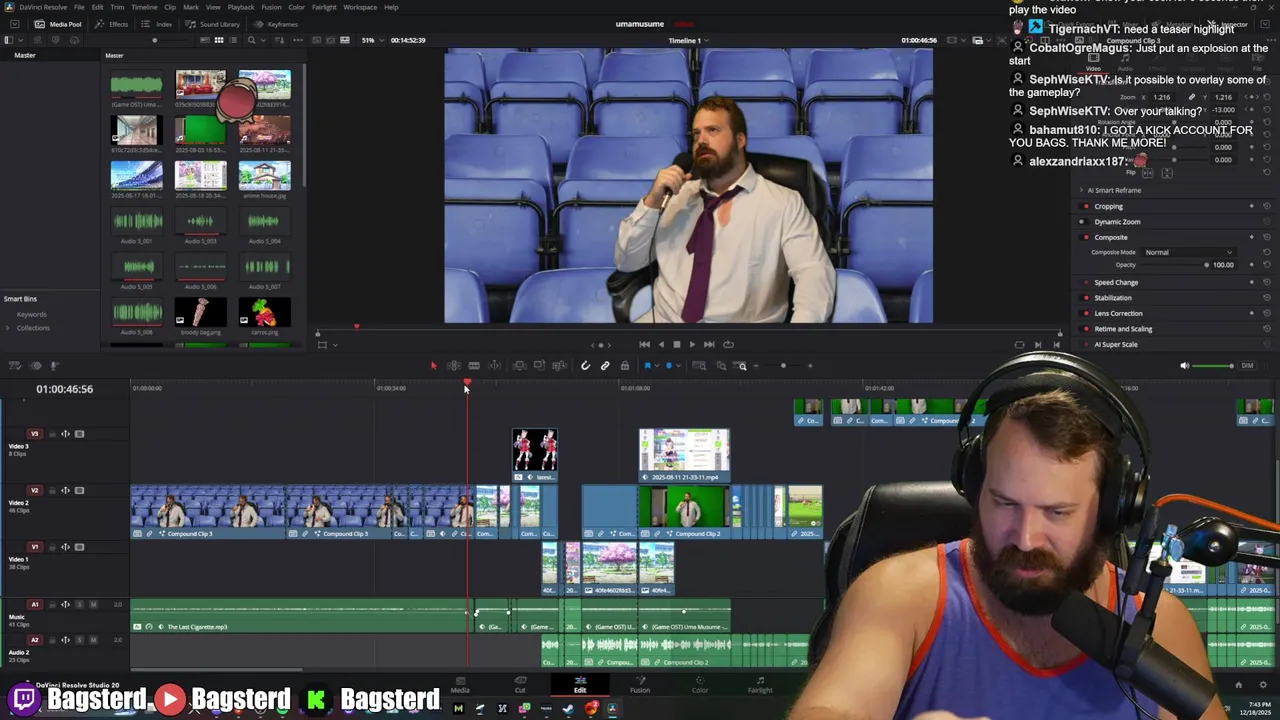1280x720 pixels.
Task: Click the Custom Zoom icon
Action: (x=741, y=366)
